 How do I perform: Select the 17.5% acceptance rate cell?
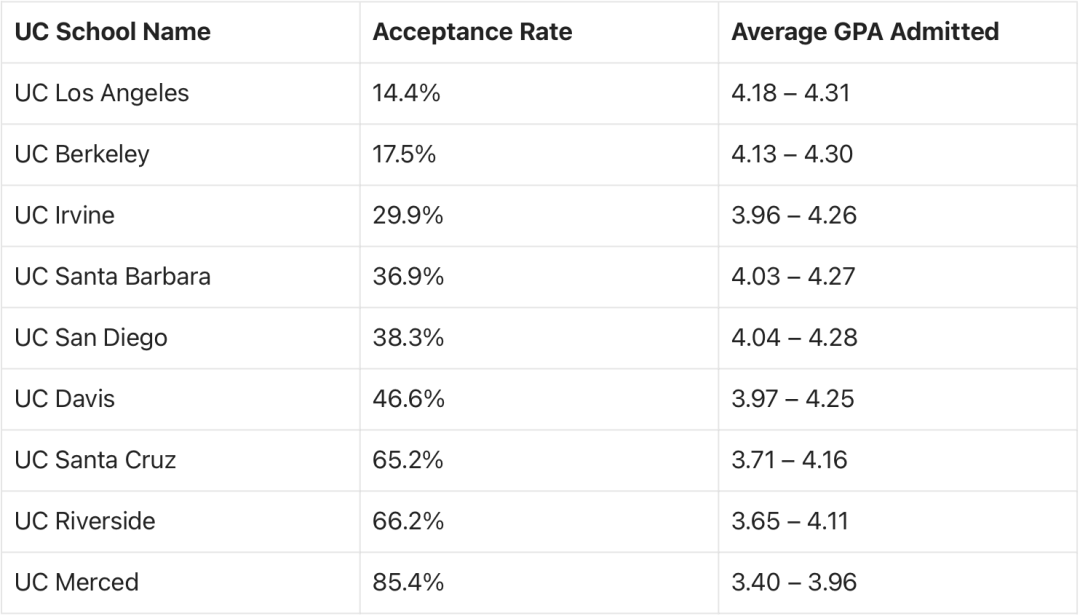(x=404, y=155)
